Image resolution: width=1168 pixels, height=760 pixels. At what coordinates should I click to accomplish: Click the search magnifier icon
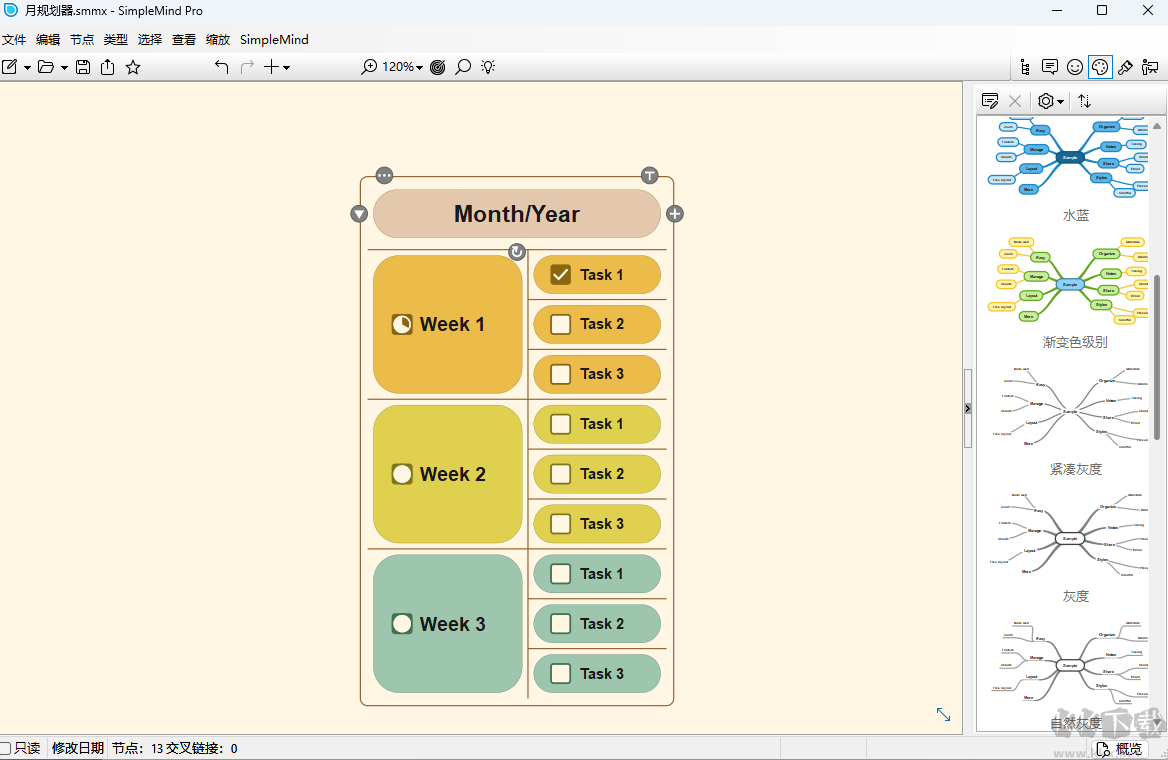coord(462,67)
